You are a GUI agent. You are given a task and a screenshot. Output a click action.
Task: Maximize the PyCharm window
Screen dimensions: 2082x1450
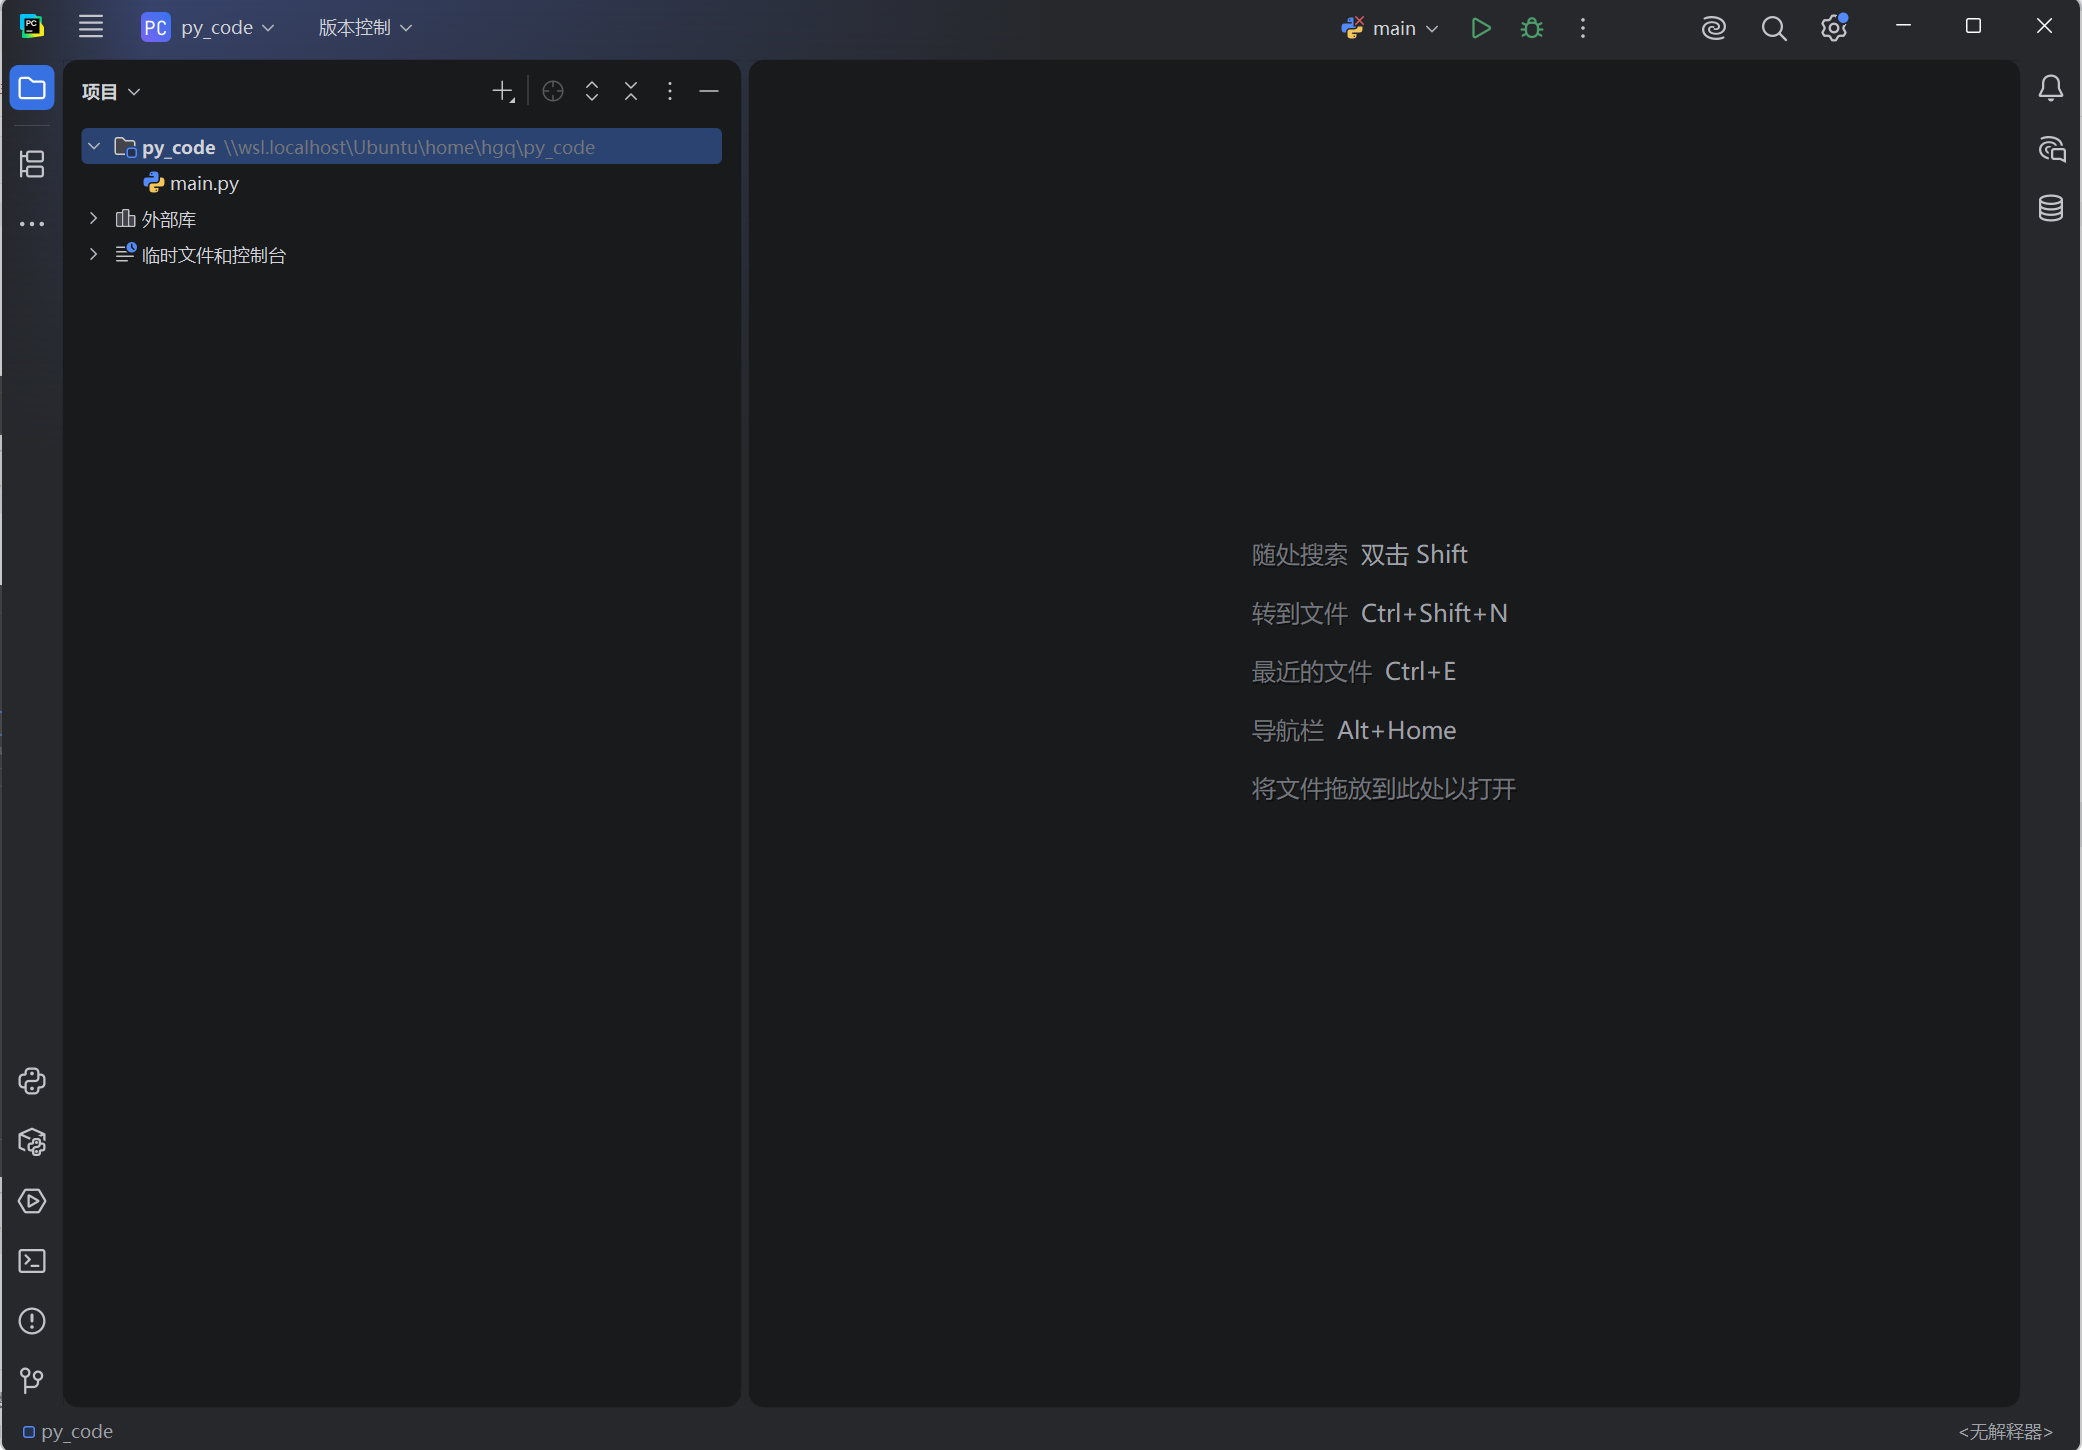tap(1973, 26)
